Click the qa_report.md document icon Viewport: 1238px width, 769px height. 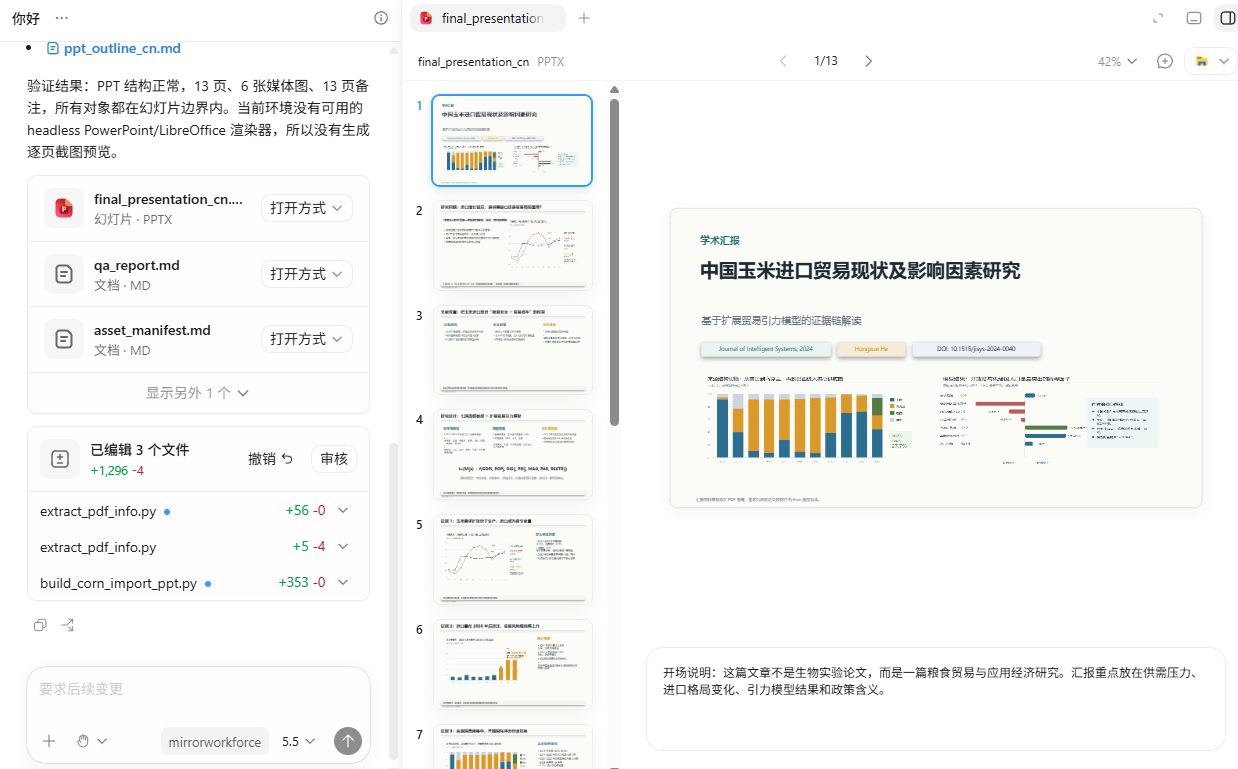point(64,274)
